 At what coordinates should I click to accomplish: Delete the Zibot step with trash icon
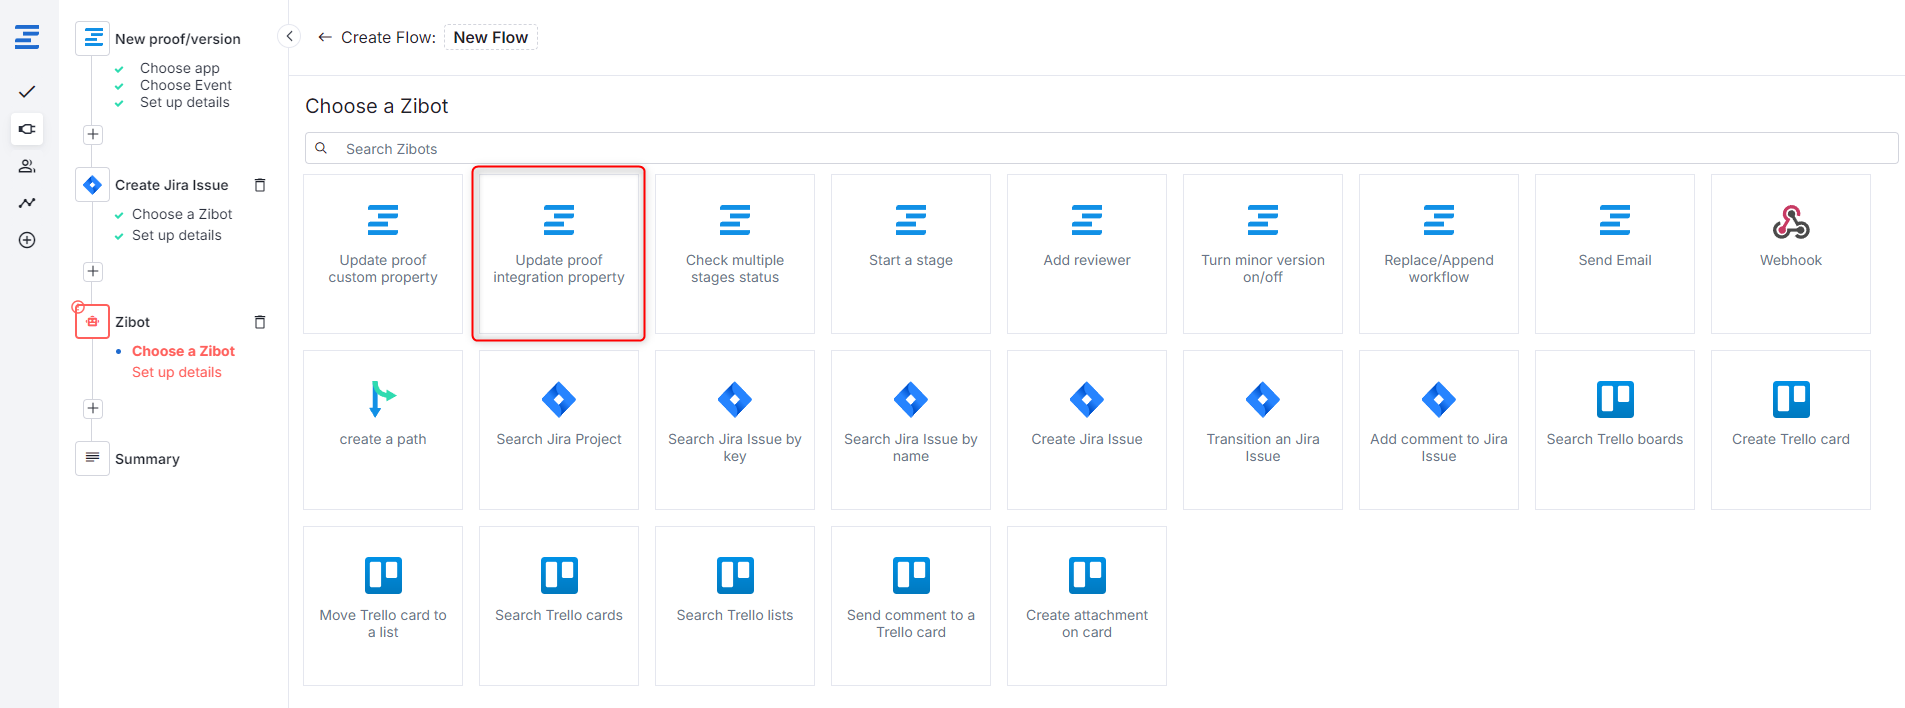click(x=260, y=322)
